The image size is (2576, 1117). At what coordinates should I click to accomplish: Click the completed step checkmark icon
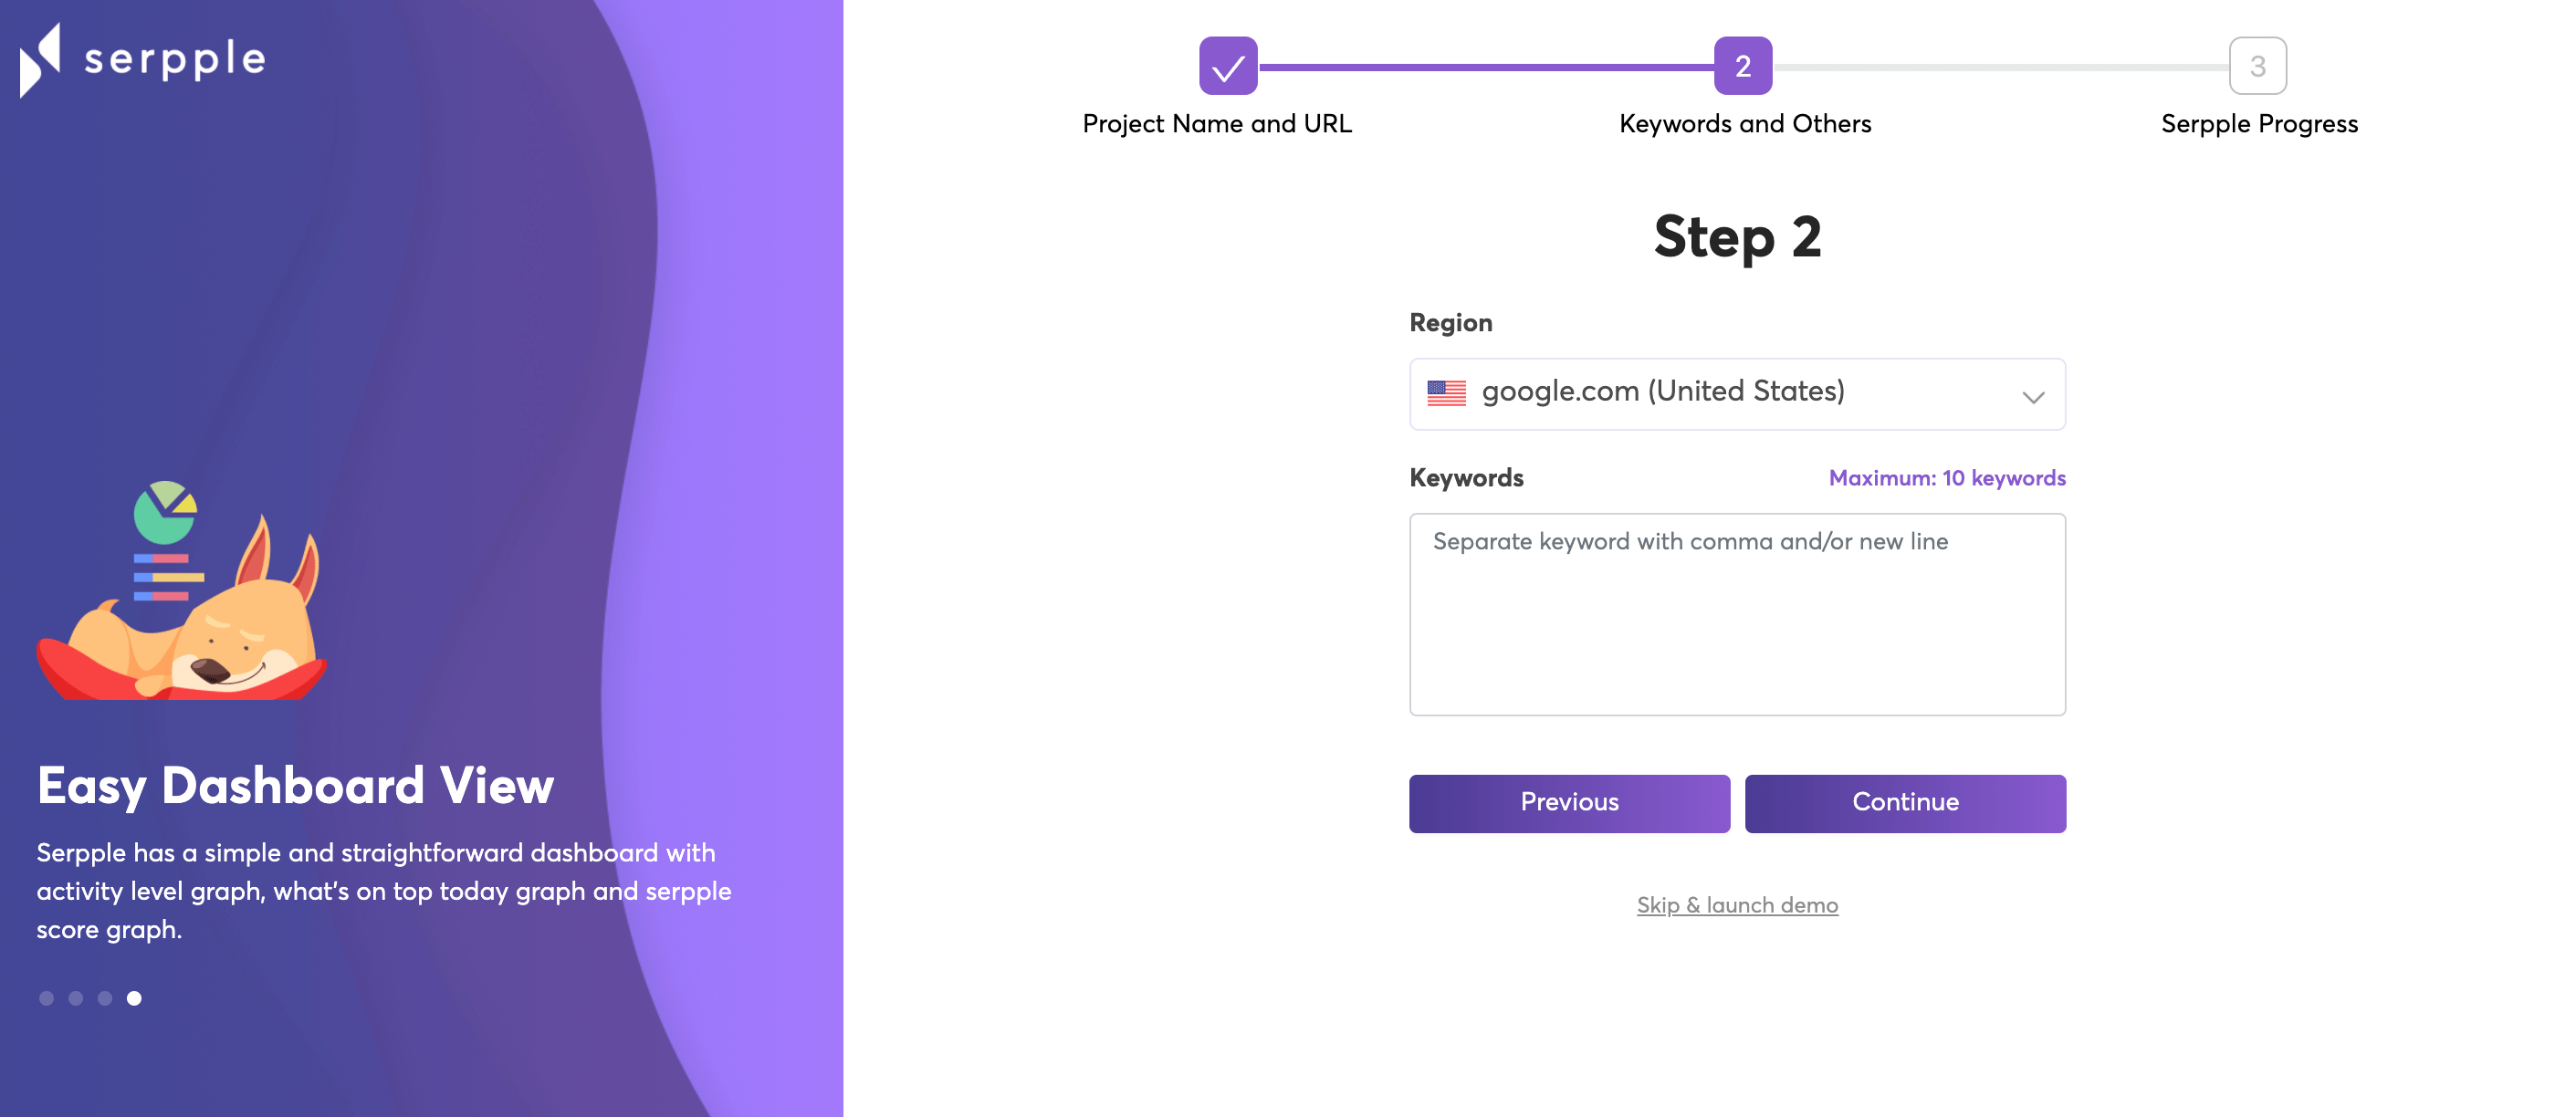[1228, 66]
